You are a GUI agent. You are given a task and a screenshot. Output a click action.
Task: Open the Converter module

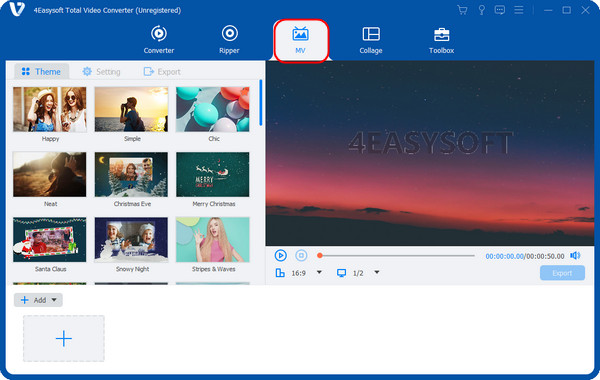[x=159, y=39]
